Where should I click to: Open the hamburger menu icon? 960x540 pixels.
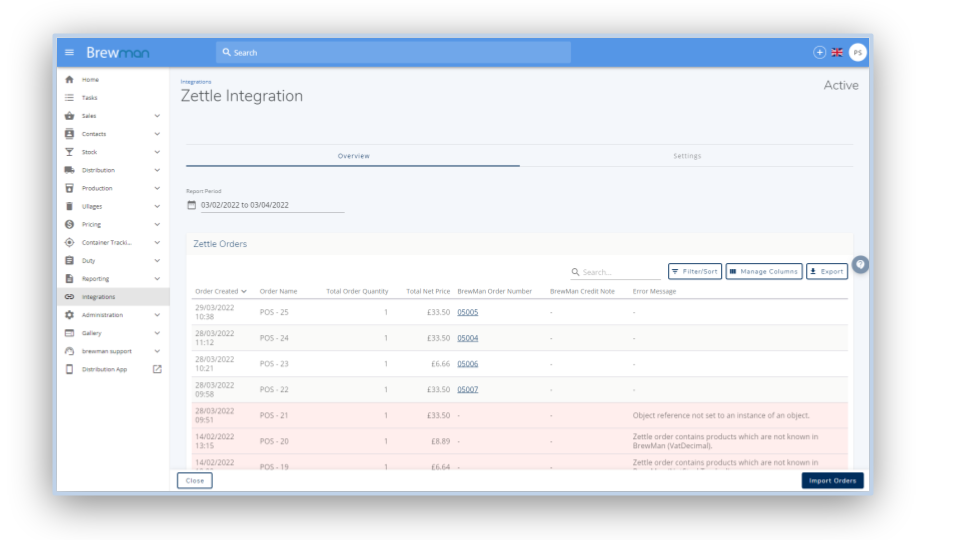point(69,53)
